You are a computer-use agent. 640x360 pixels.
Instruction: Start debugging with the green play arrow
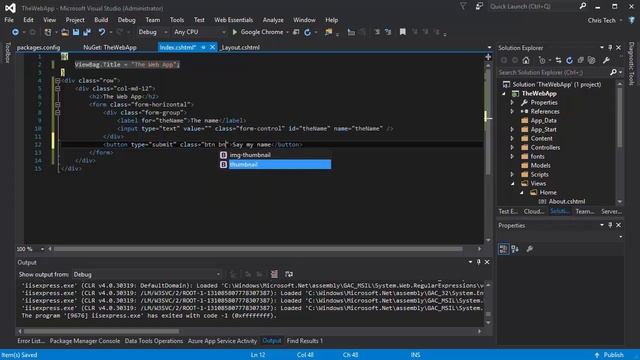(235, 32)
